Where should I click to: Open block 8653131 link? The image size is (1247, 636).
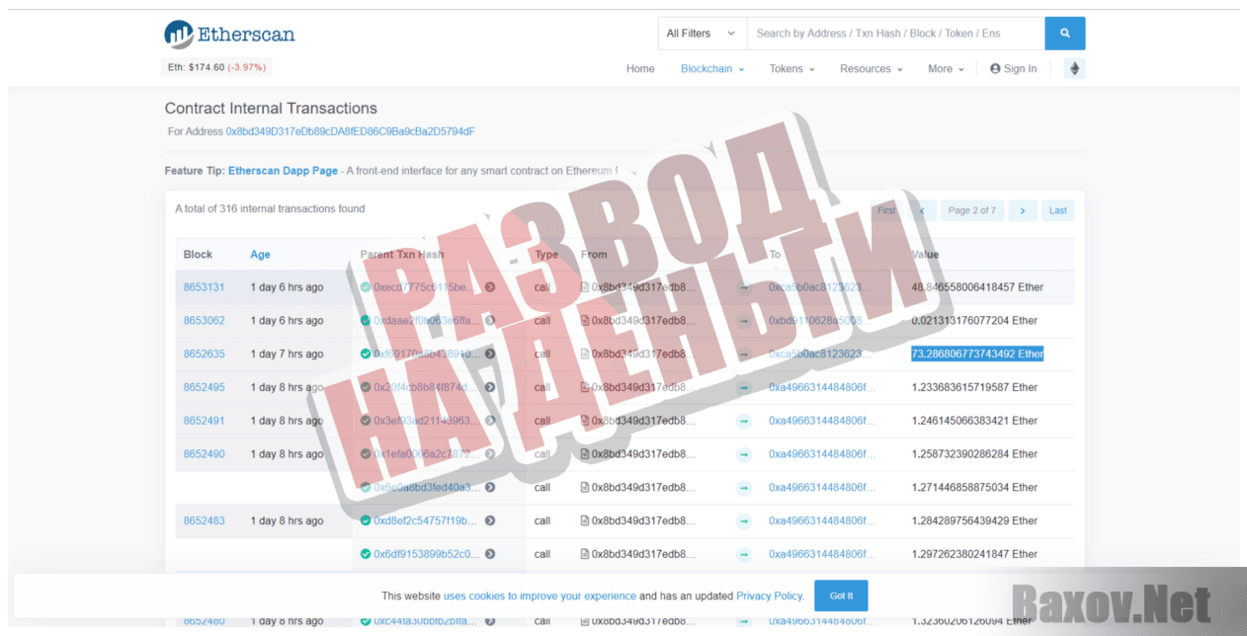click(204, 287)
